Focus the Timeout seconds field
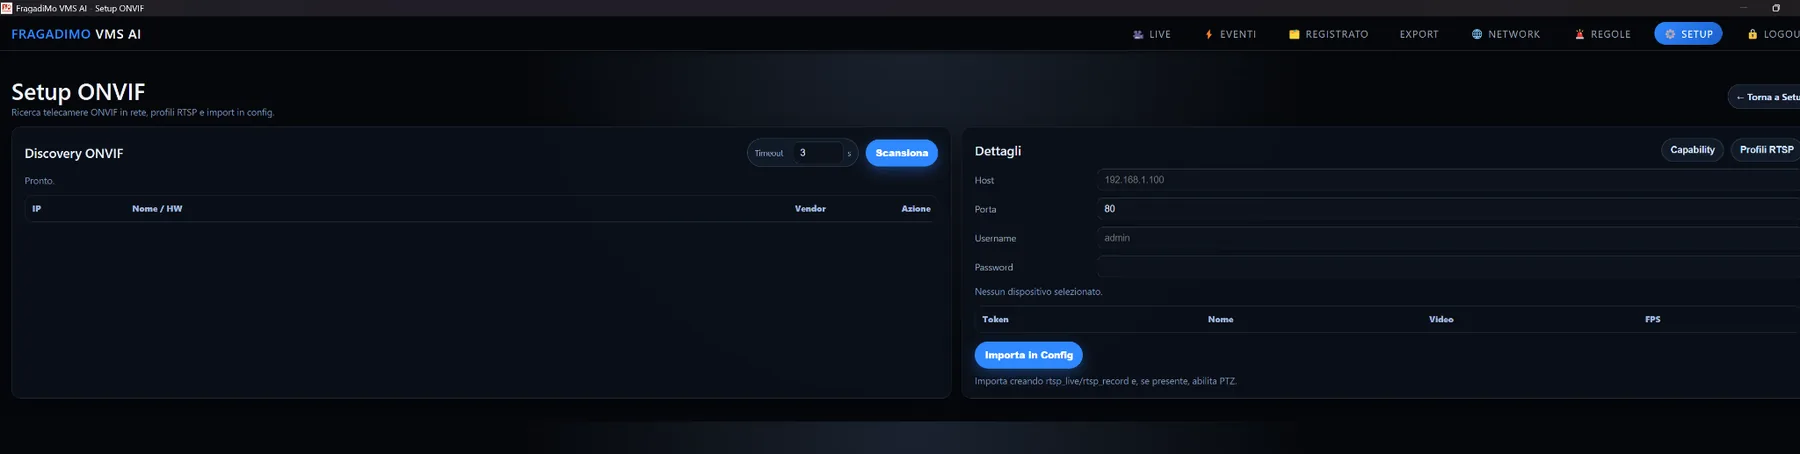This screenshot has width=1800, height=454. coord(817,153)
